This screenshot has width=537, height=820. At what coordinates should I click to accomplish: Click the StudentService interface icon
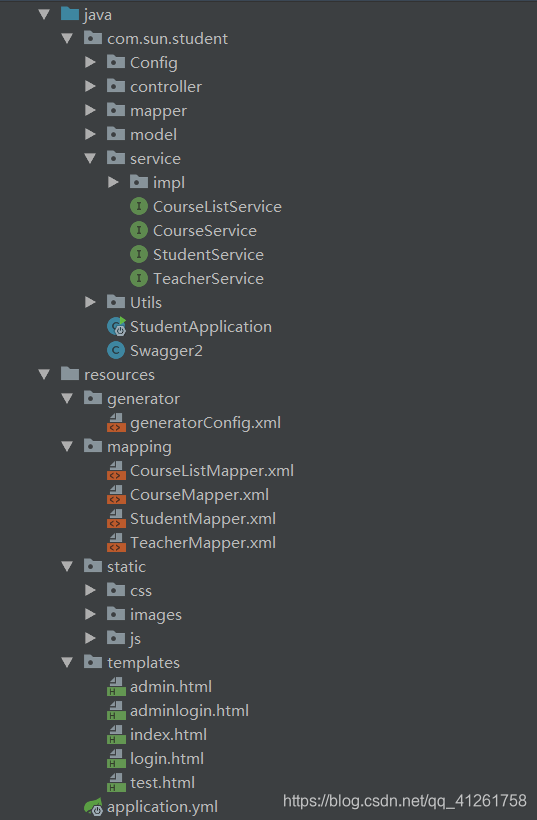pos(139,254)
